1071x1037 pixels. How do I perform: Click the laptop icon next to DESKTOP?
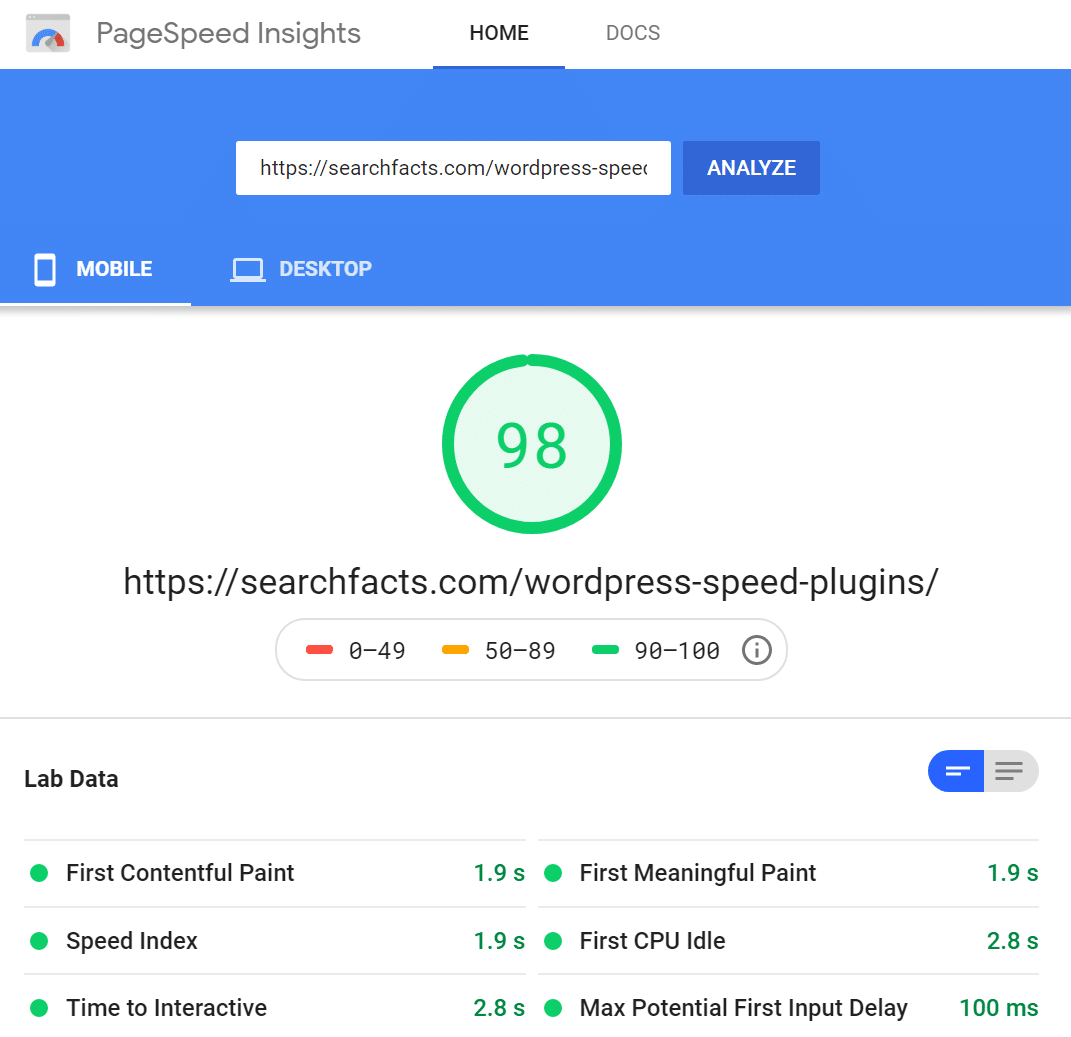coord(247,268)
